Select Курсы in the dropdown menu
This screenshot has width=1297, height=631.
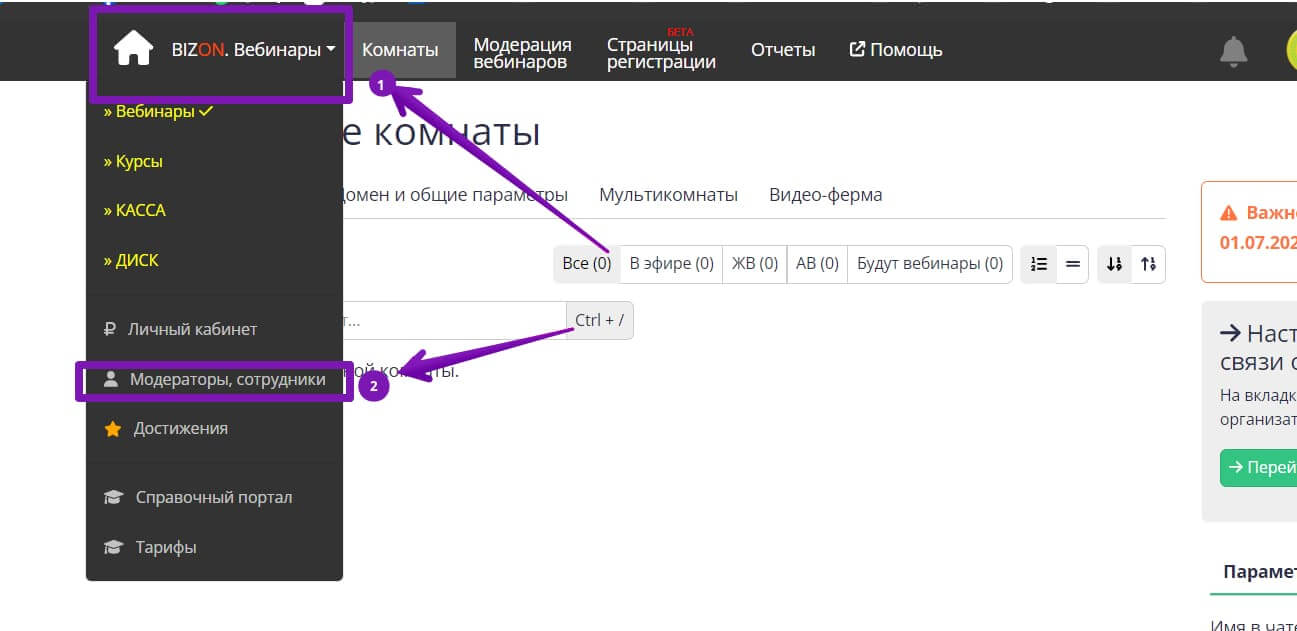(x=133, y=161)
